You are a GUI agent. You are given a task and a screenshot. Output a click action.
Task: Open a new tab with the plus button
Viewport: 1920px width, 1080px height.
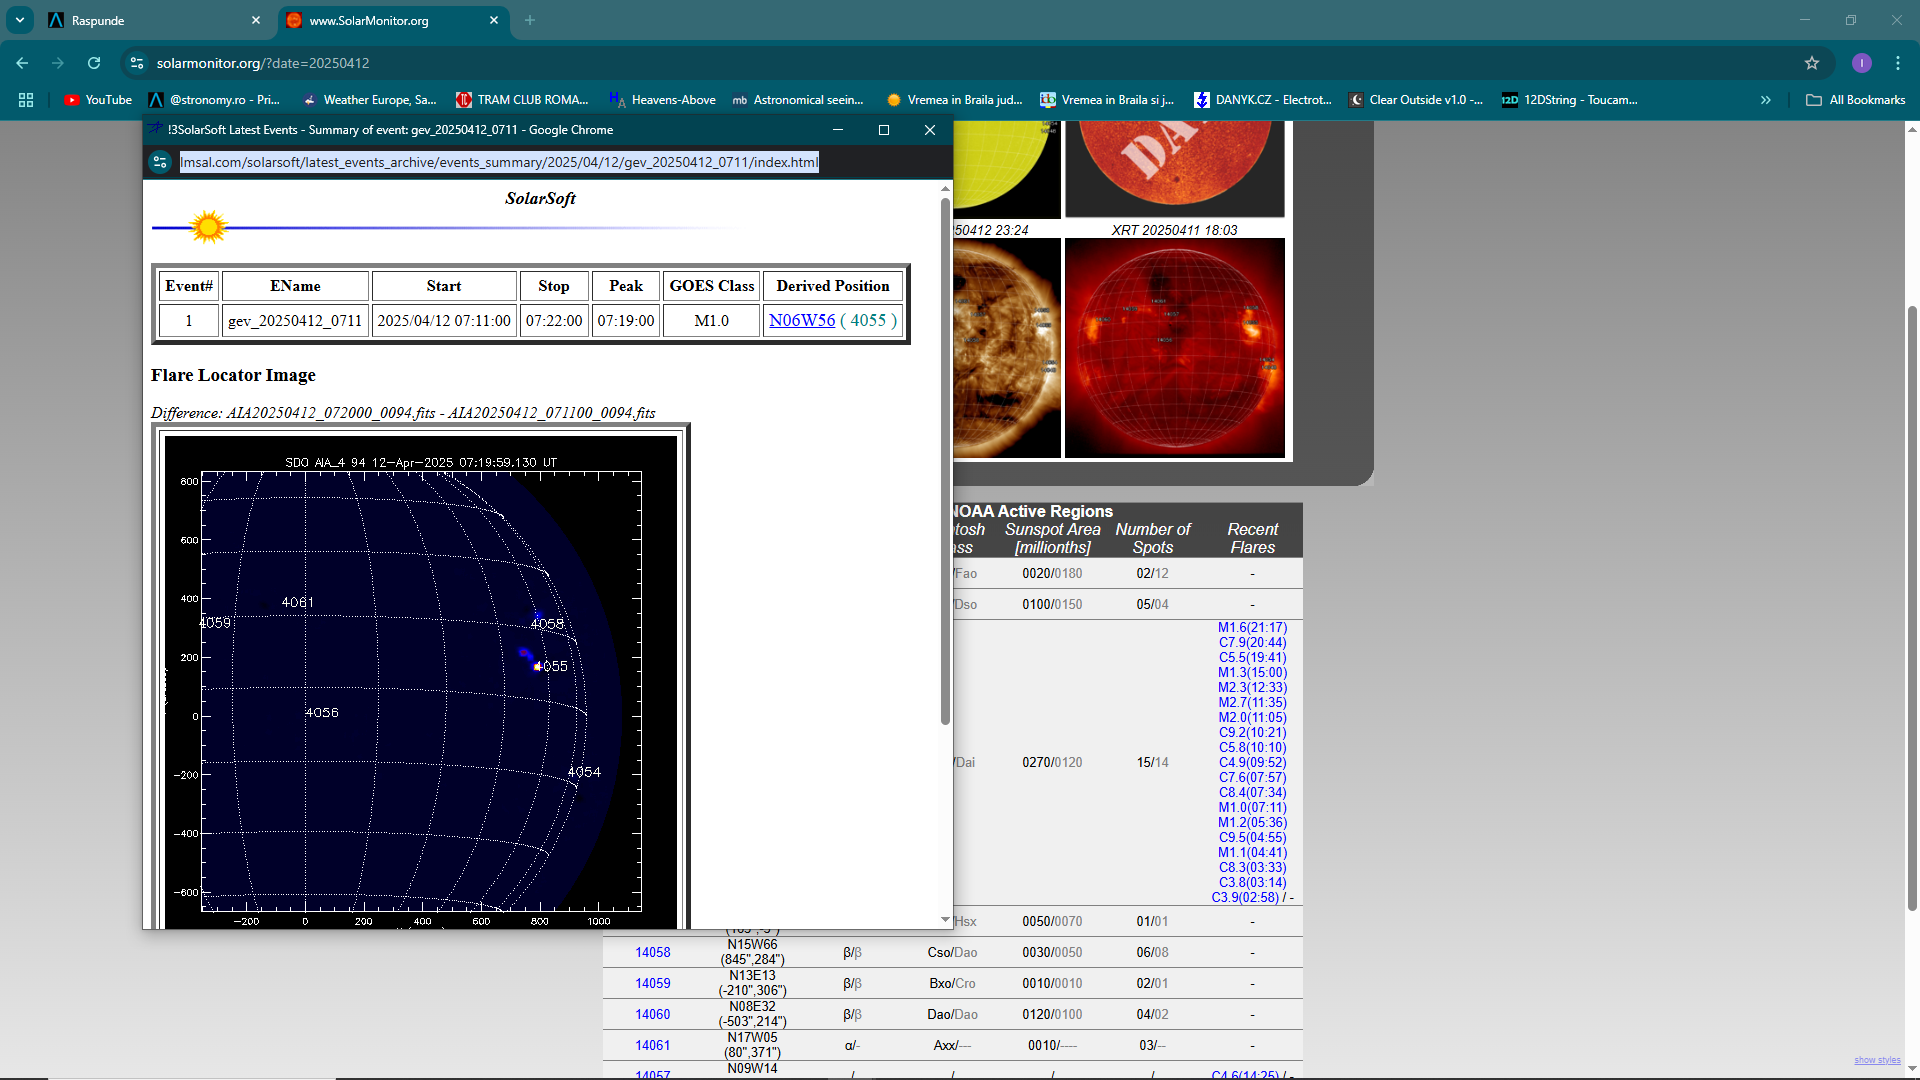(x=530, y=20)
